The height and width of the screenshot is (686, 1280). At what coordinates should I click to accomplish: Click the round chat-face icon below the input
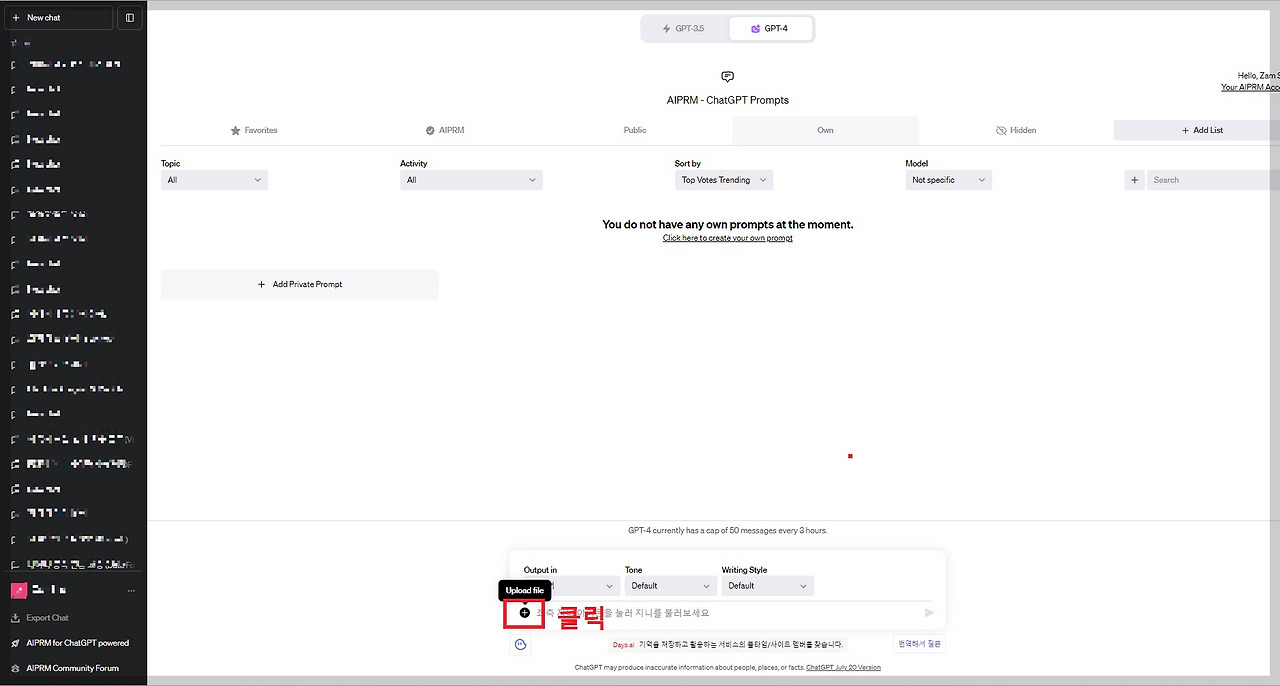point(520,645)
